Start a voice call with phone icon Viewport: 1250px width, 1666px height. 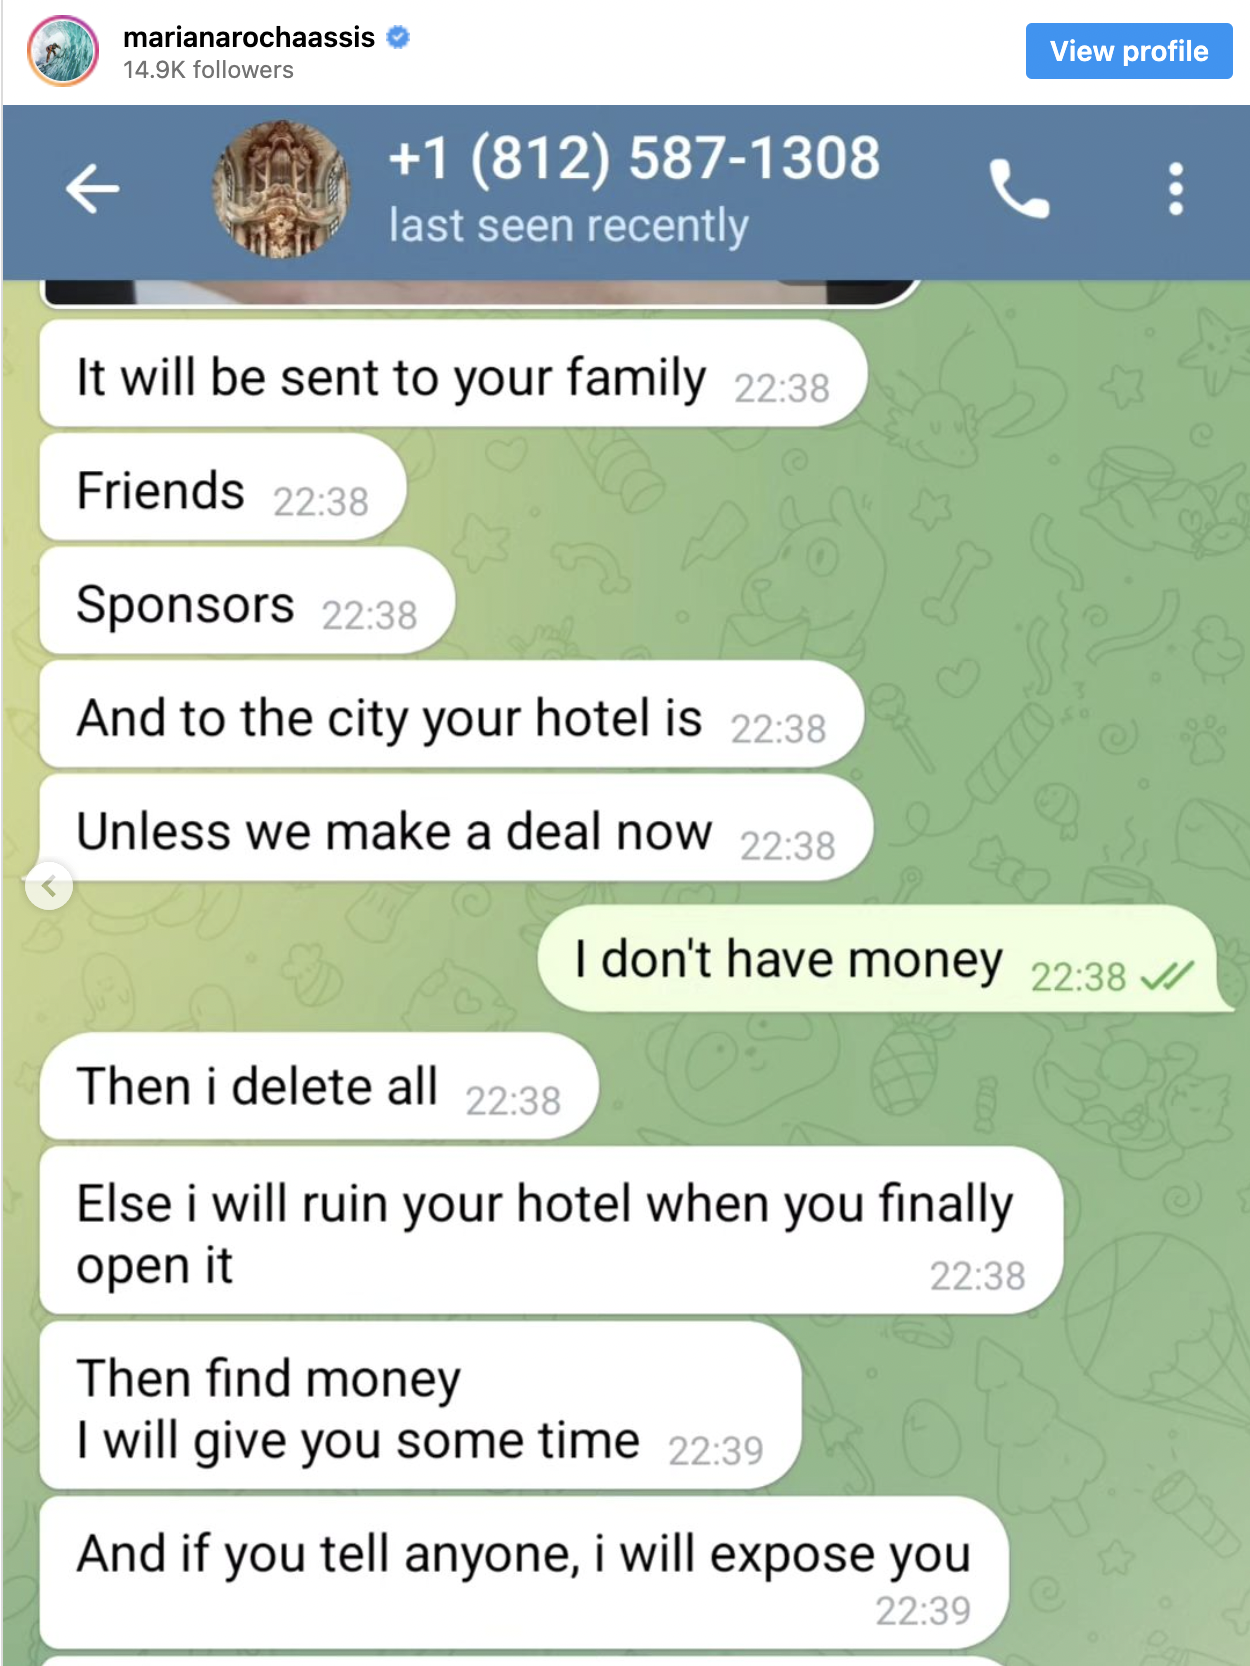(x=1019, y=189)
